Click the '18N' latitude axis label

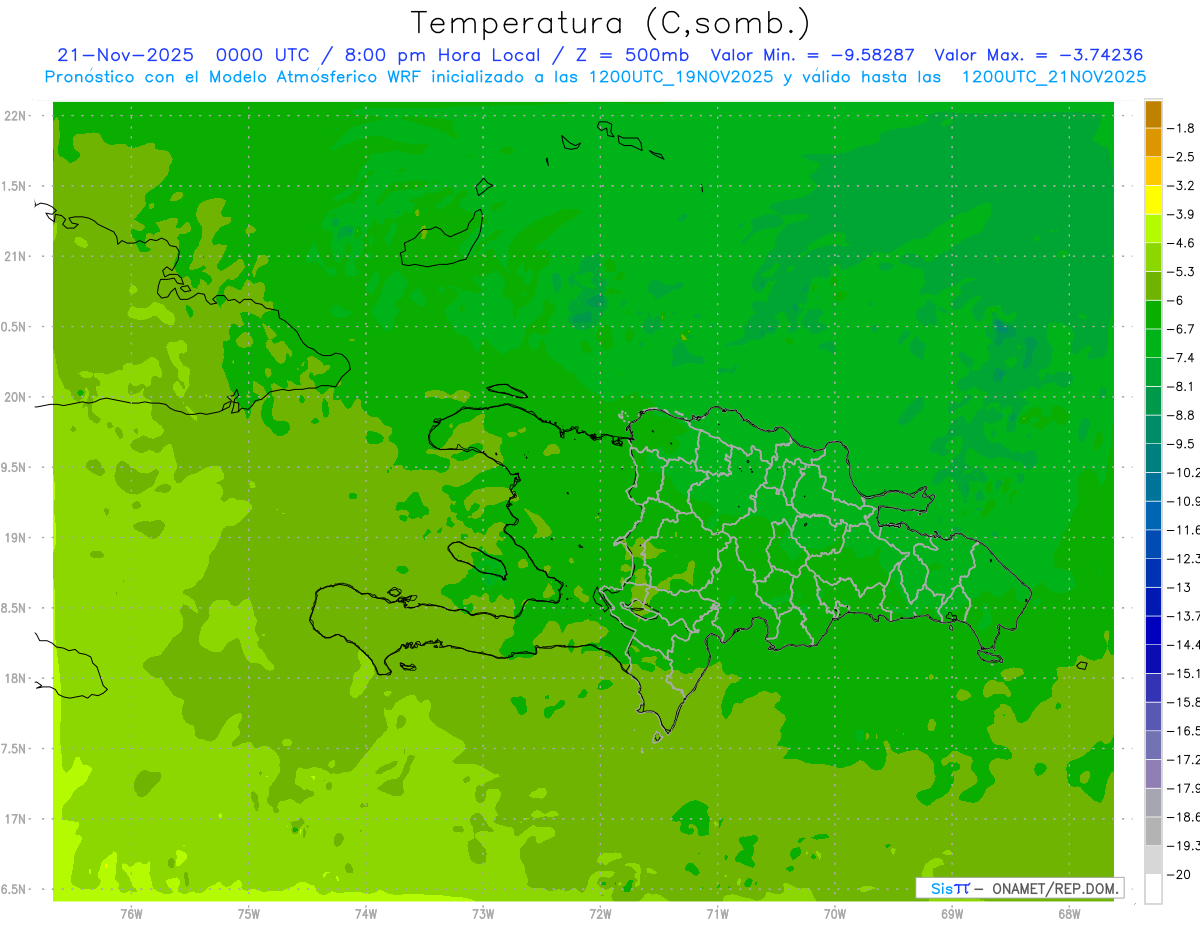[x=15, y=678]
